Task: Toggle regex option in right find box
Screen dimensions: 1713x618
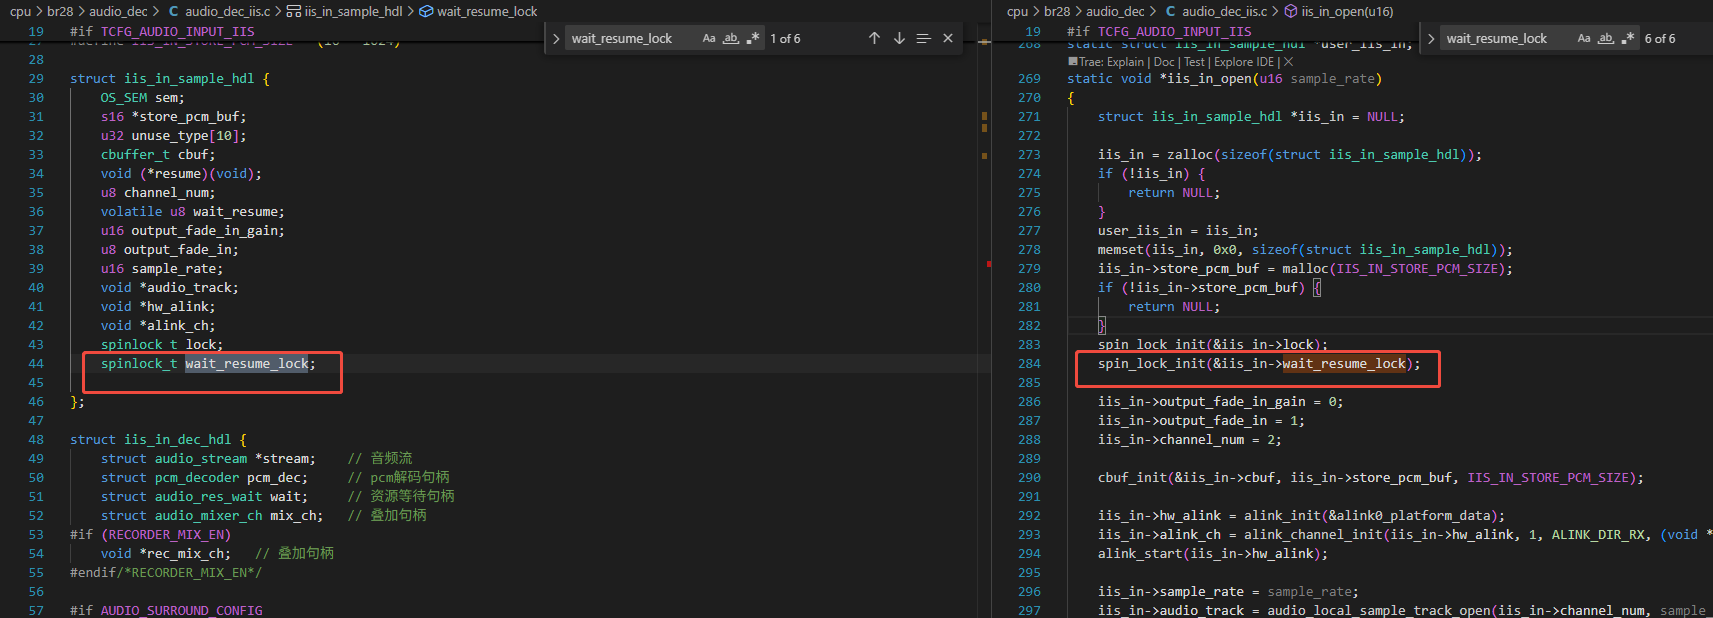Action: click(1628, 38)
